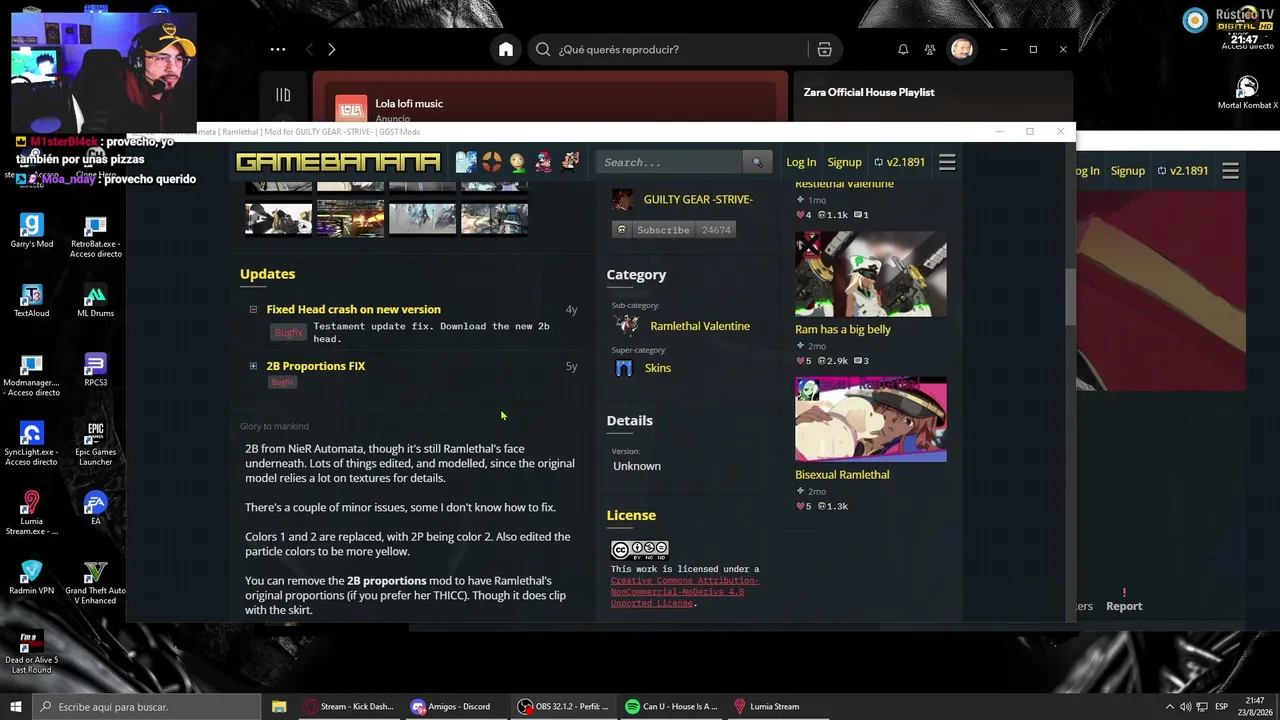Expand the 2B Proportions FIX update
The width and height of the screenshot is (1280, 720).
(x=253, y=366)
